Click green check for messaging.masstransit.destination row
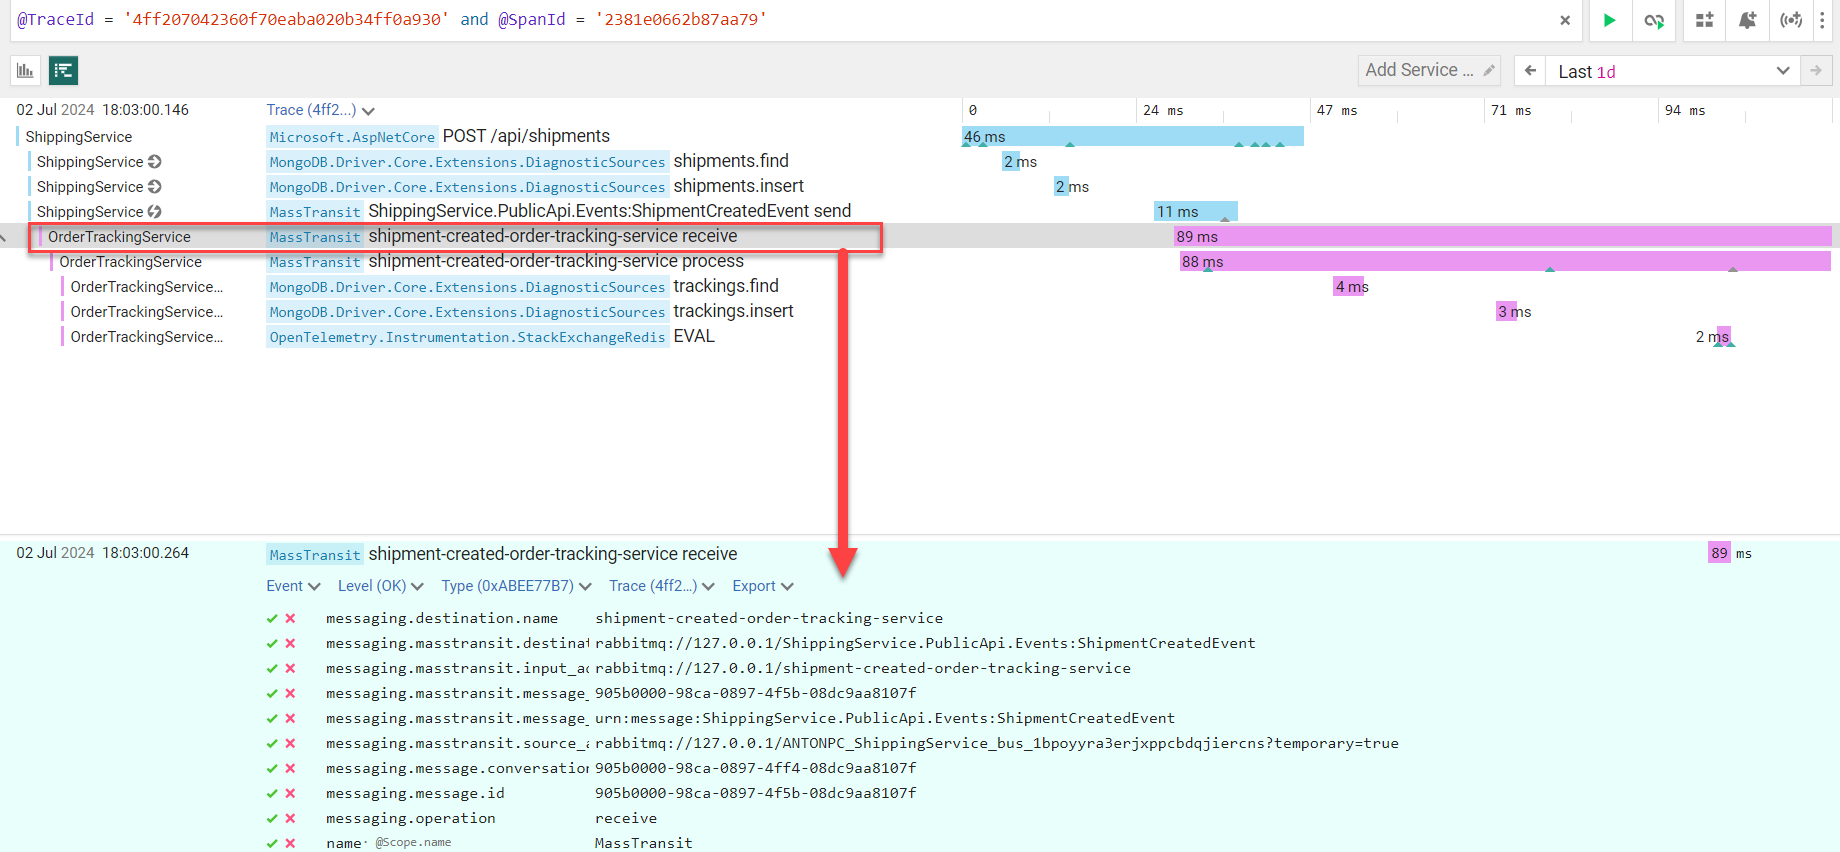 point(272,643)
